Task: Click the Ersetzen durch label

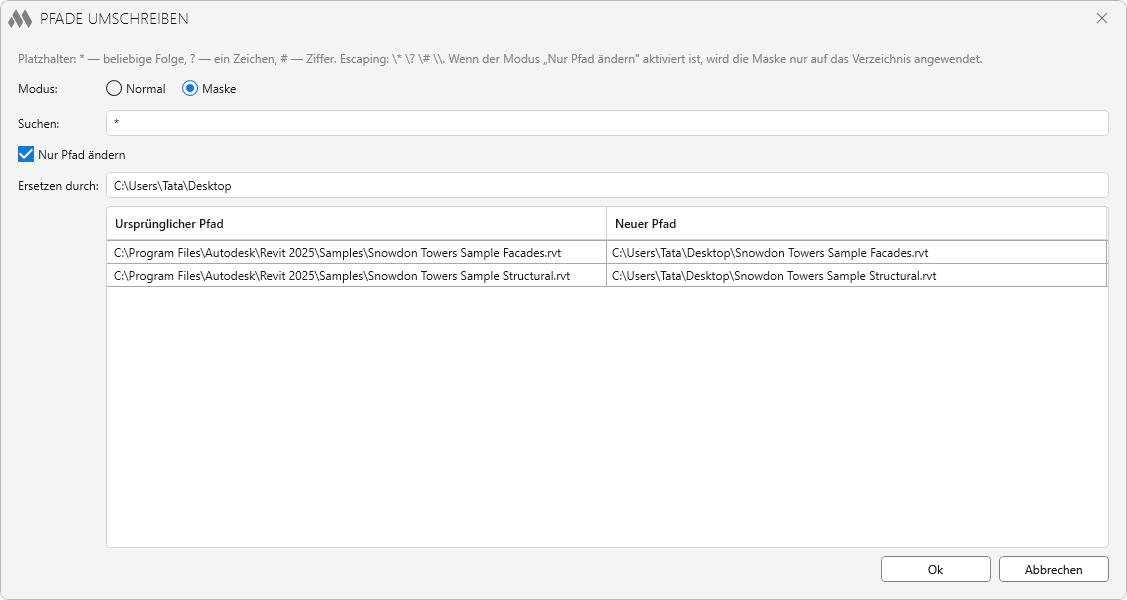Action: [58, 186]
